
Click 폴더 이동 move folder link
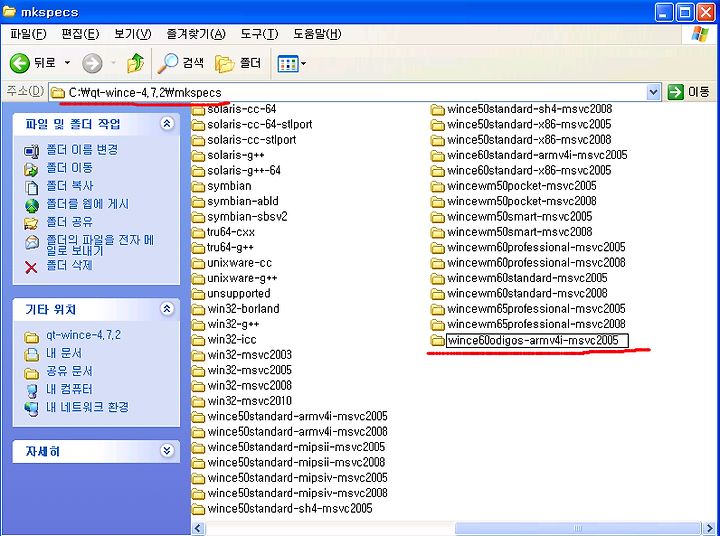[69, 168]
